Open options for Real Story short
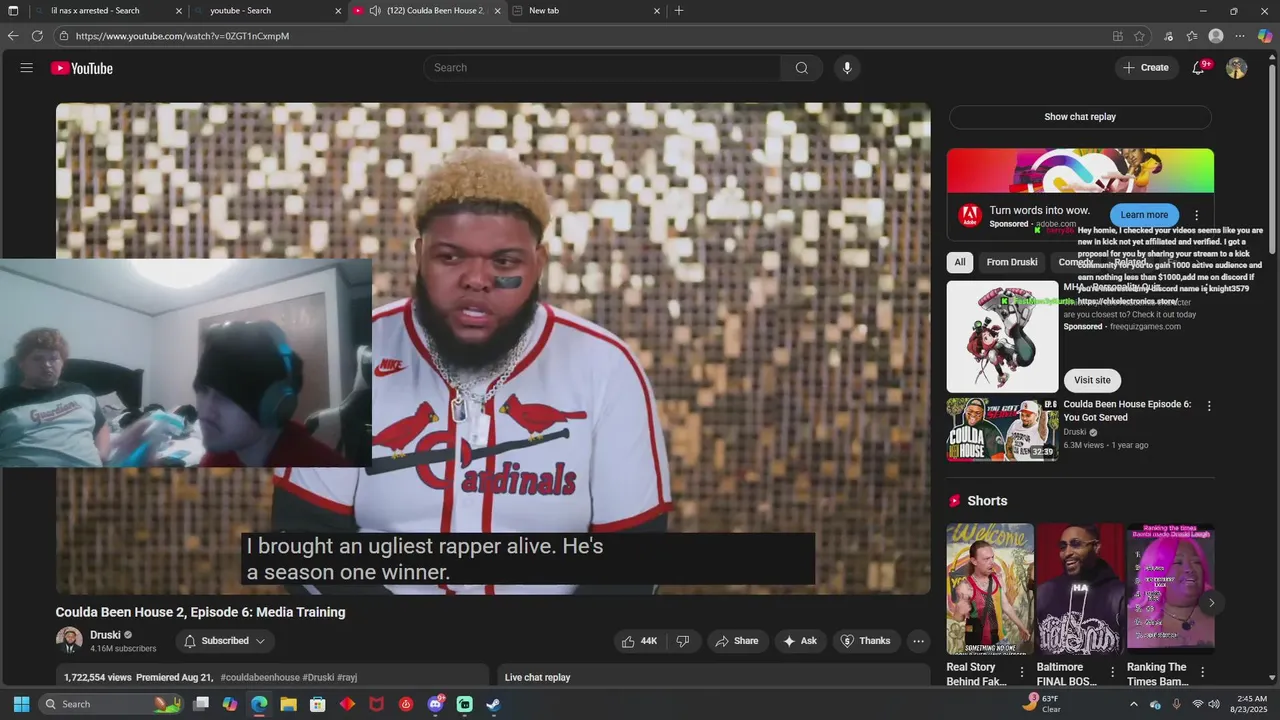The height and width of the screenshot is (720, 1280). point(1022,673)
